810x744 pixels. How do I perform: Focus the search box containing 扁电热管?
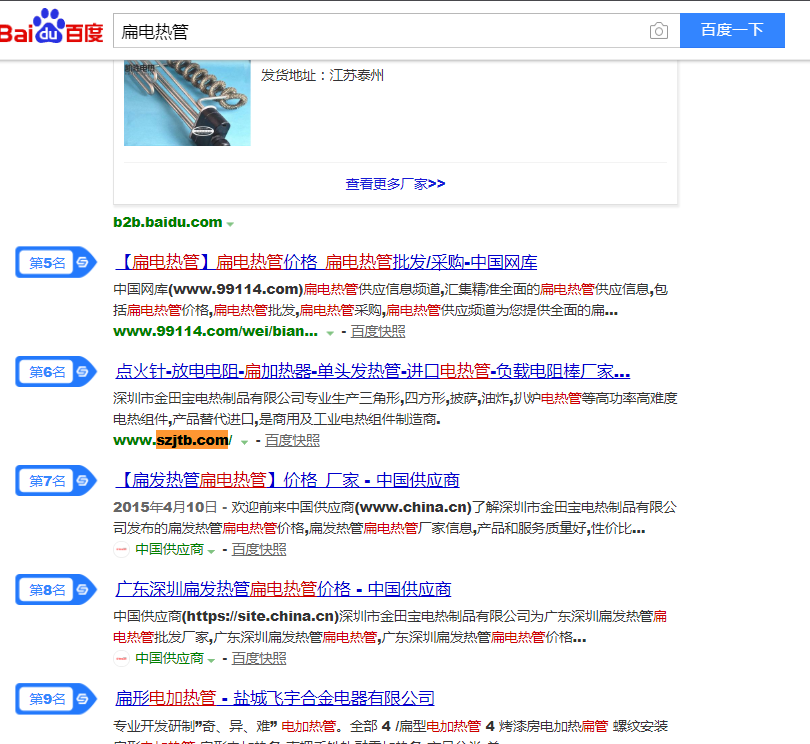pyautogui.click(x=396, y=31)
